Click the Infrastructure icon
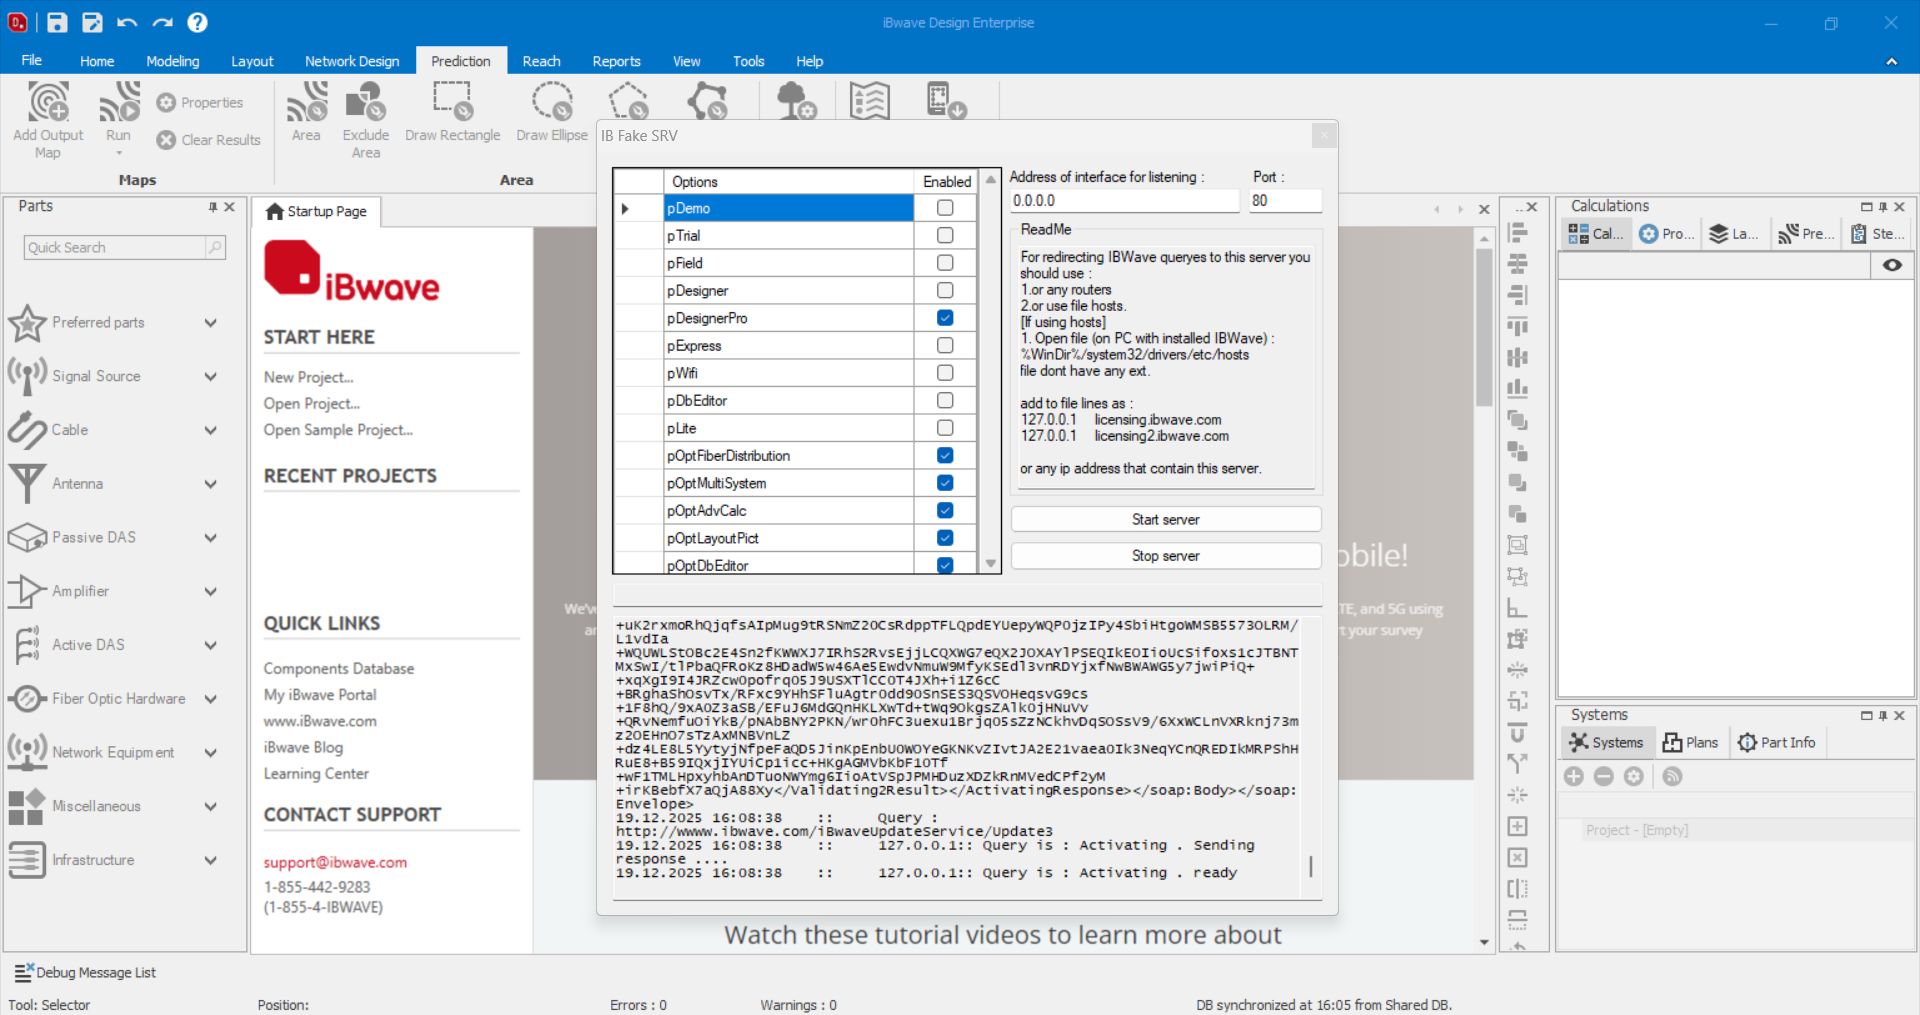The height and width of the screenshot is (1015, 1920). [x=27, y=860]
